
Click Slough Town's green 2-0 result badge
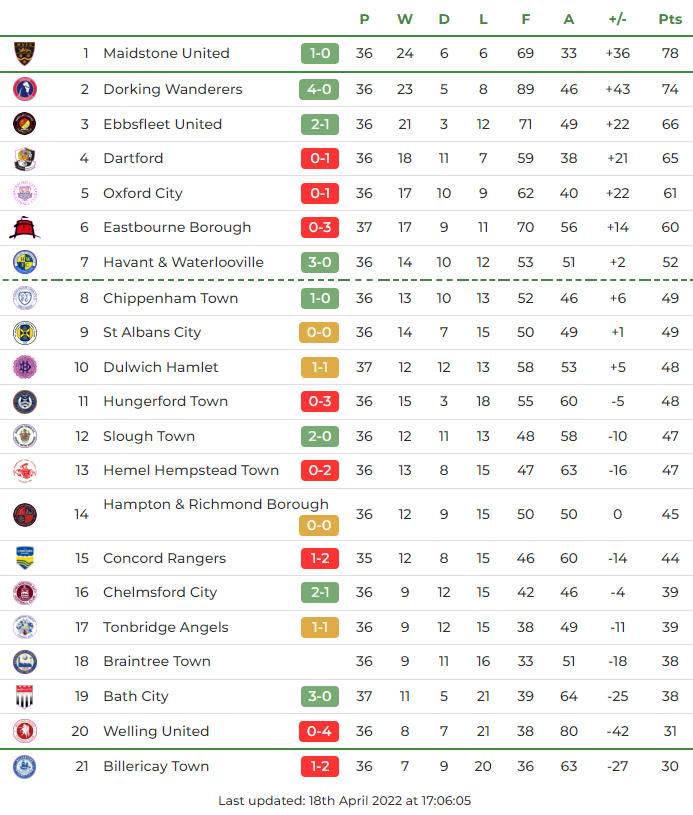click(319, 436)
